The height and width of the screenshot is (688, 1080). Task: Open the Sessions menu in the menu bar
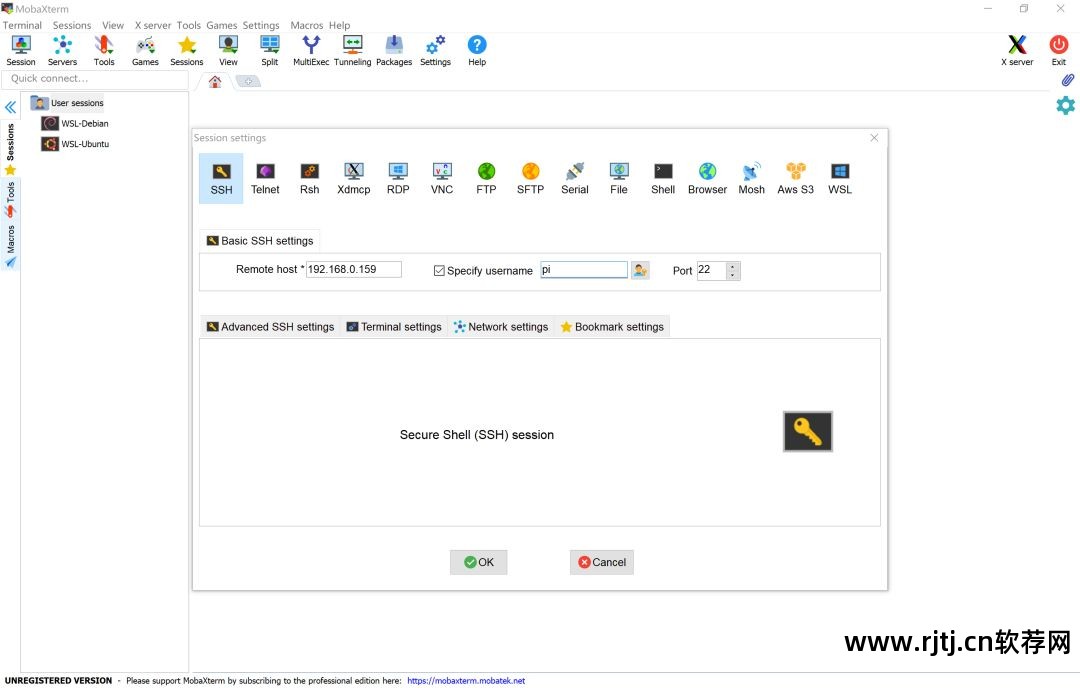coord(72,25)
